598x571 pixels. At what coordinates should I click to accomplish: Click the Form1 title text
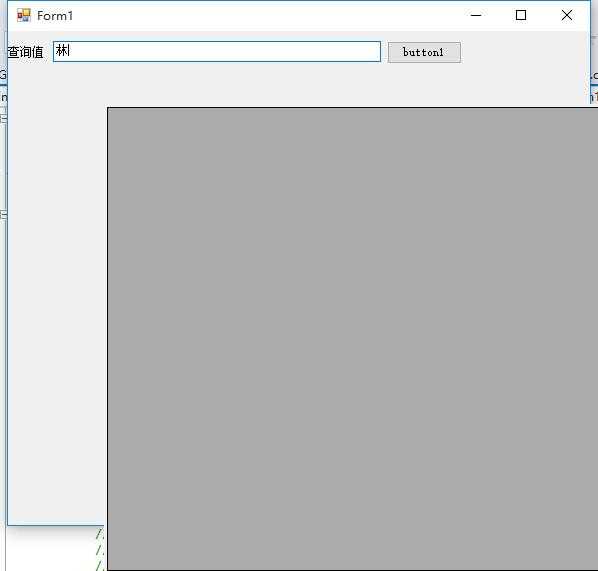pyautogui.click(x=55, y=16)
